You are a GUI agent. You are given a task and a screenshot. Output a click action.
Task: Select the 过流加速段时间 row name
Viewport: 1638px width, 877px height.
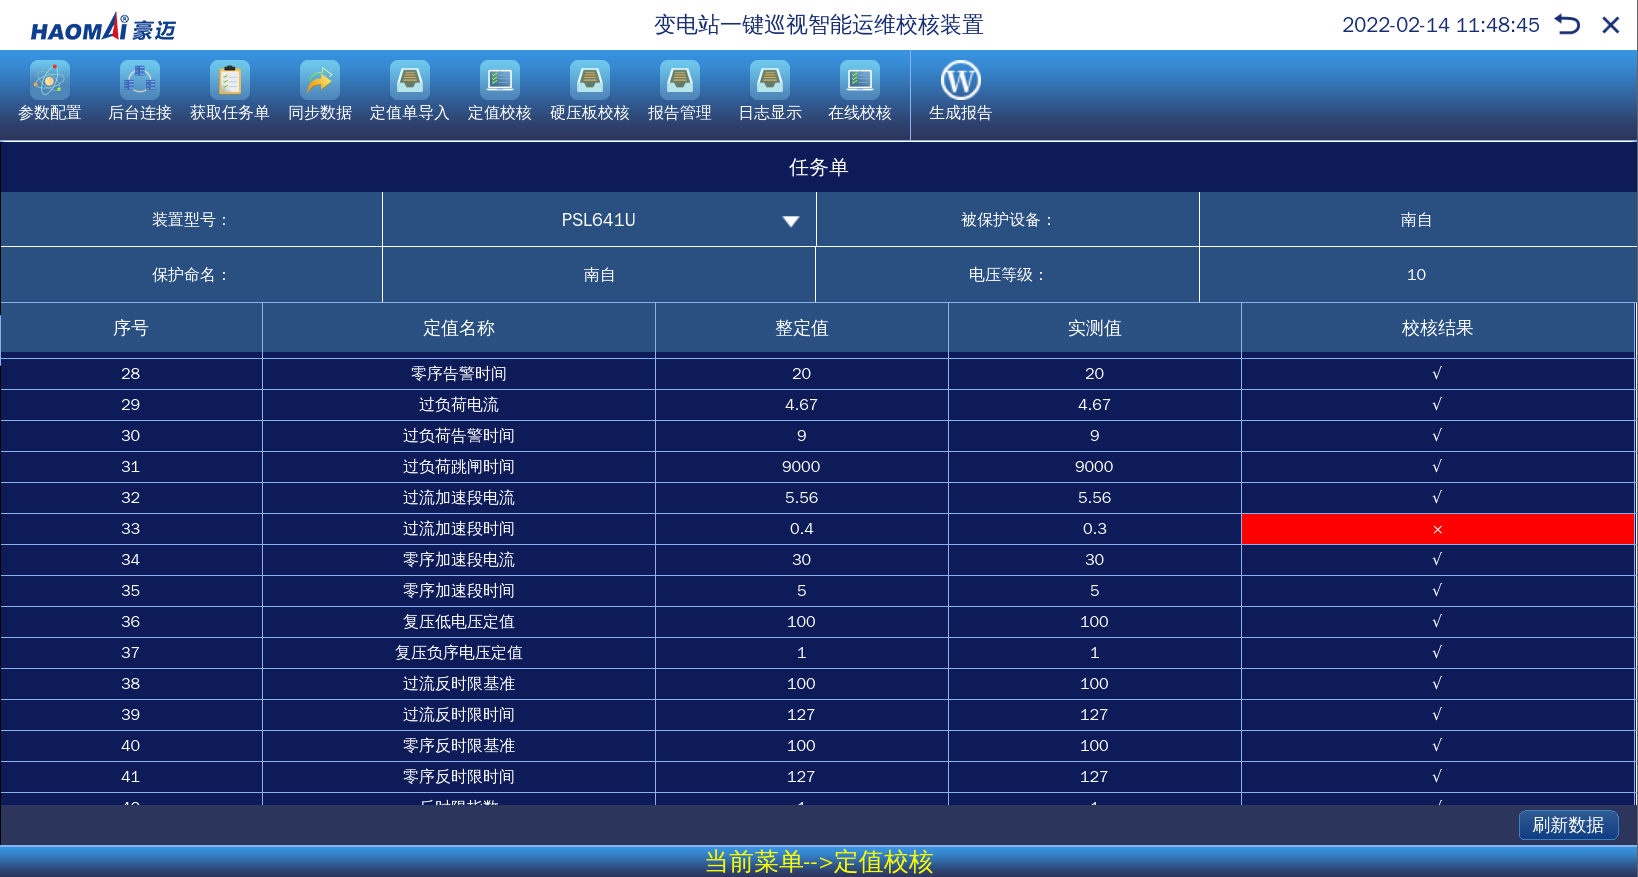click(x=458, y=529)
